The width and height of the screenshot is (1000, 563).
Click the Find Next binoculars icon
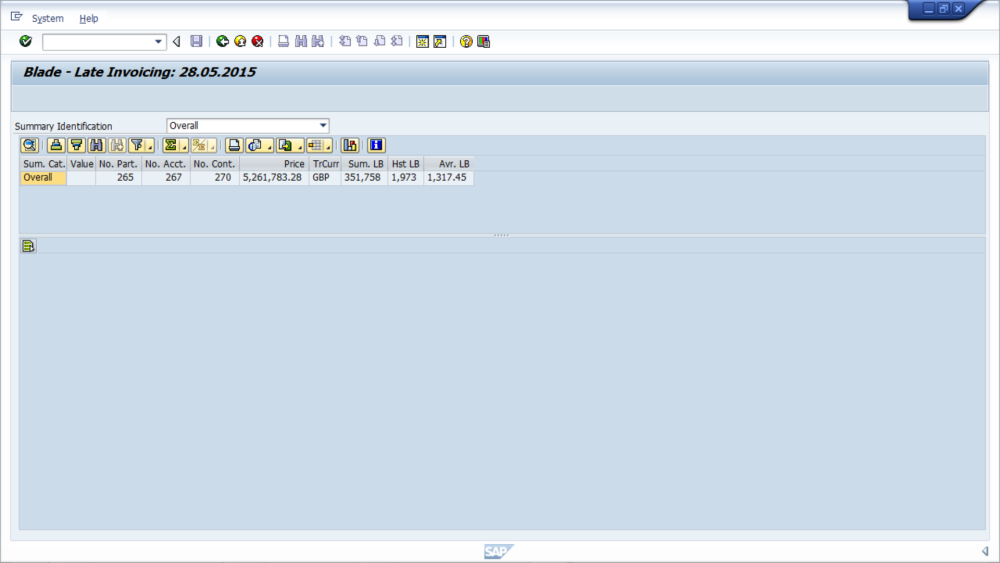point(318,41)
